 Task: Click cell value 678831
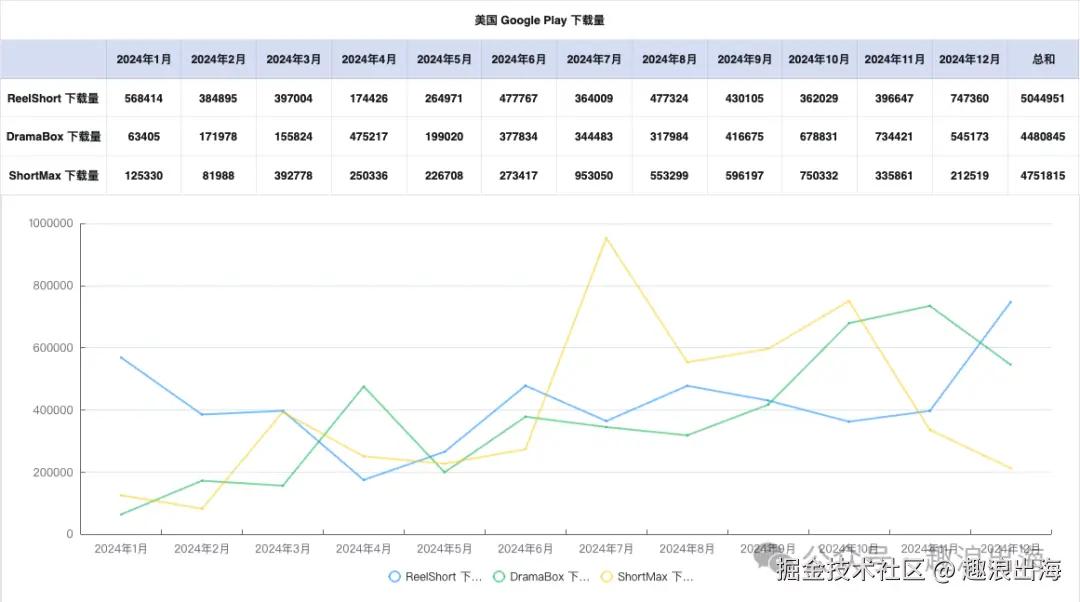(x=819, y=136)
